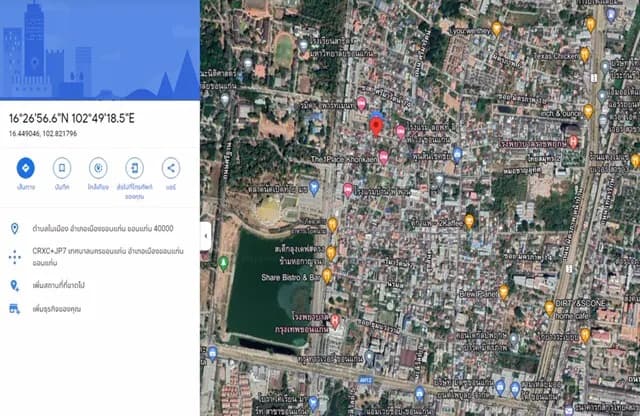Send location to your phone icon
640x416 pixels.
coord(134,168)
